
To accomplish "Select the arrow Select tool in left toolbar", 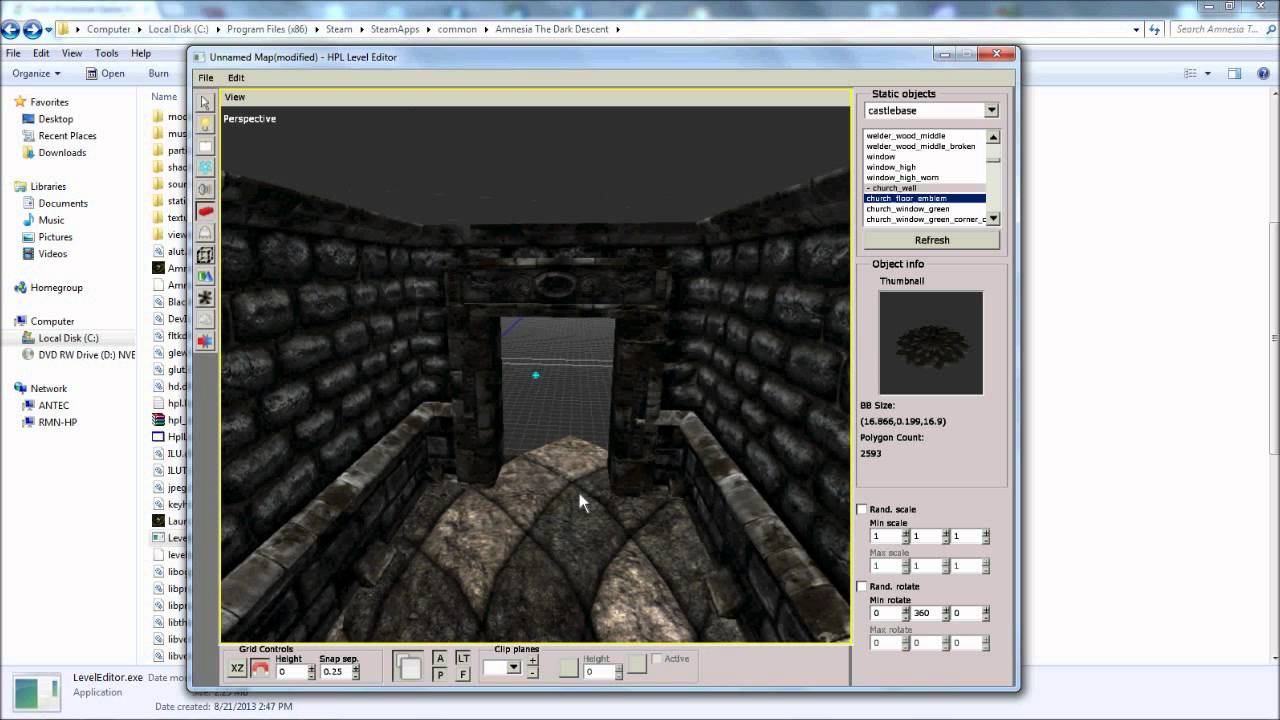I will pyautogui.click(x=205, y=103).
